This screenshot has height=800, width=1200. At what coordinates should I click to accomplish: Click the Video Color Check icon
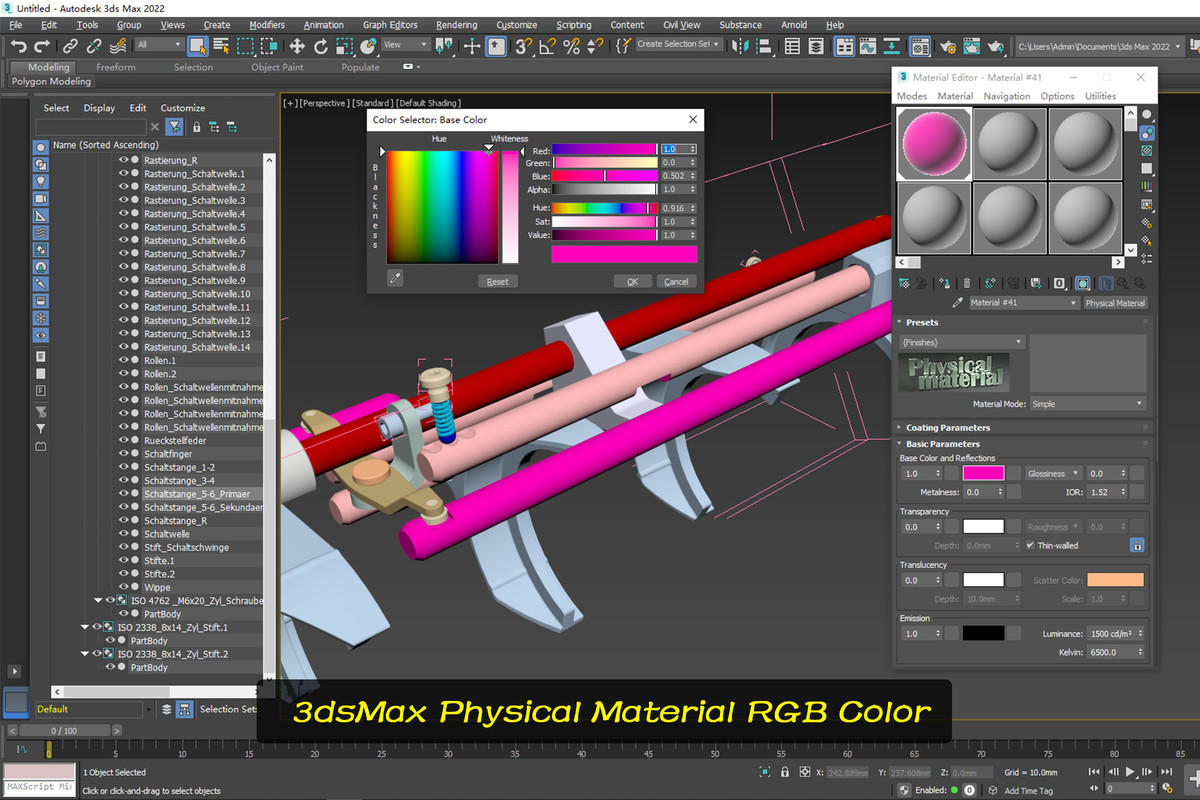tap(1147, 187)
